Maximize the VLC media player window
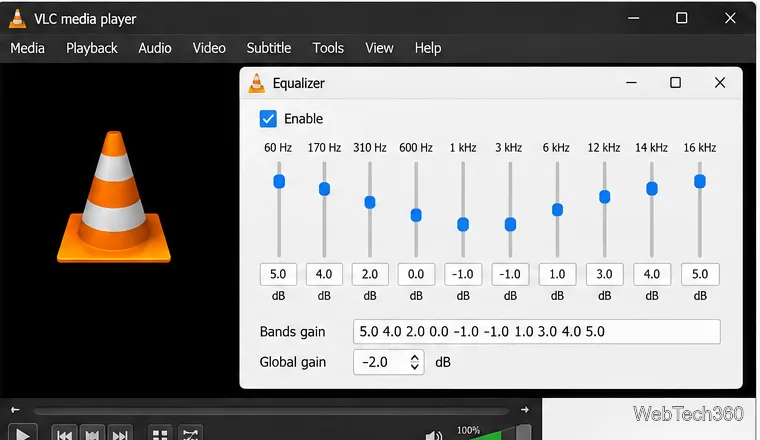 pos(681,18)
